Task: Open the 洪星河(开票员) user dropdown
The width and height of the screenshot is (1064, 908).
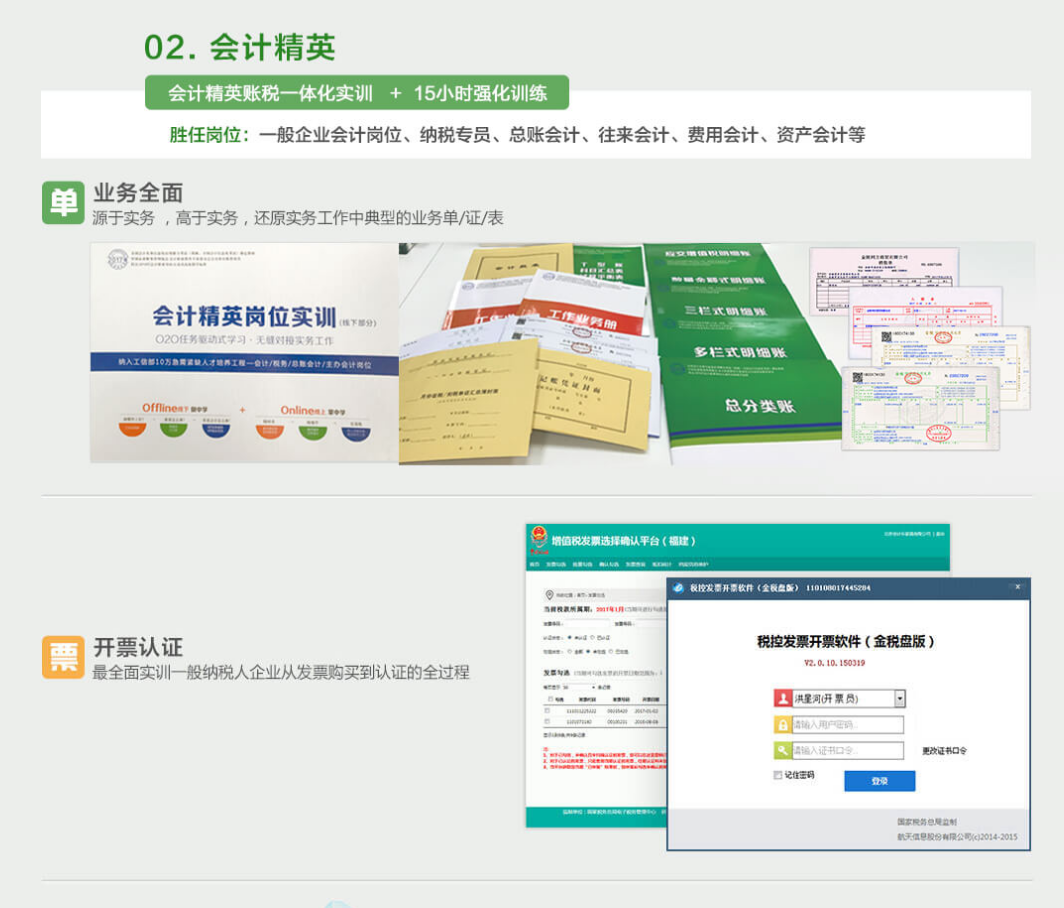Action: point(899,699)
